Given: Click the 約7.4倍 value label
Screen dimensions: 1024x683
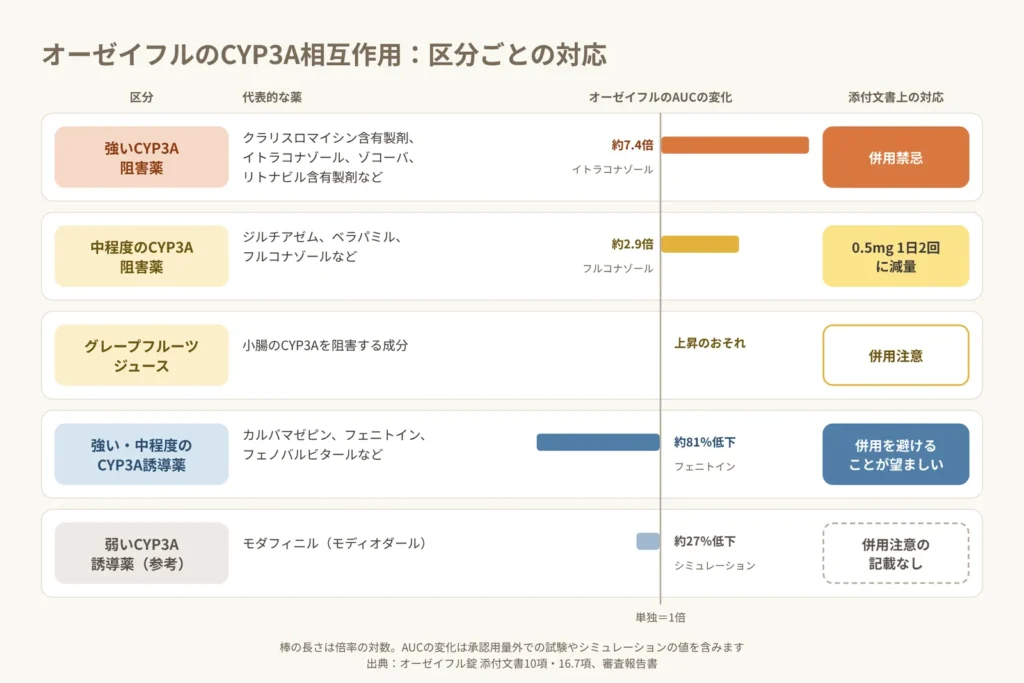Looking at the screenshot, I should (632, 145).
